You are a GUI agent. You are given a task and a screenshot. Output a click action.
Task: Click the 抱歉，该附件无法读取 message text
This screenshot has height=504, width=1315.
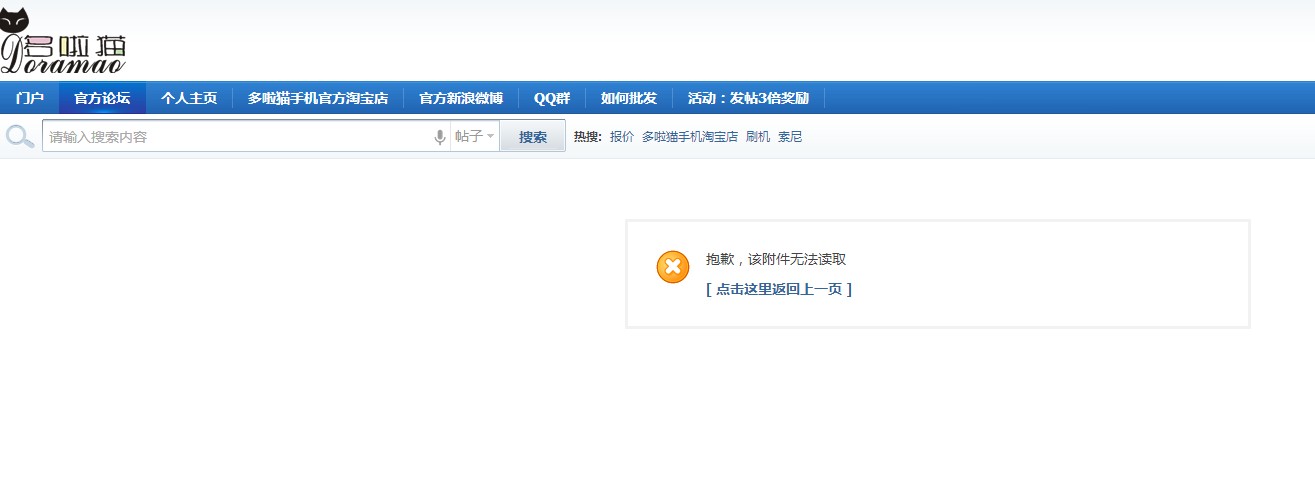[x=776, y=259]
